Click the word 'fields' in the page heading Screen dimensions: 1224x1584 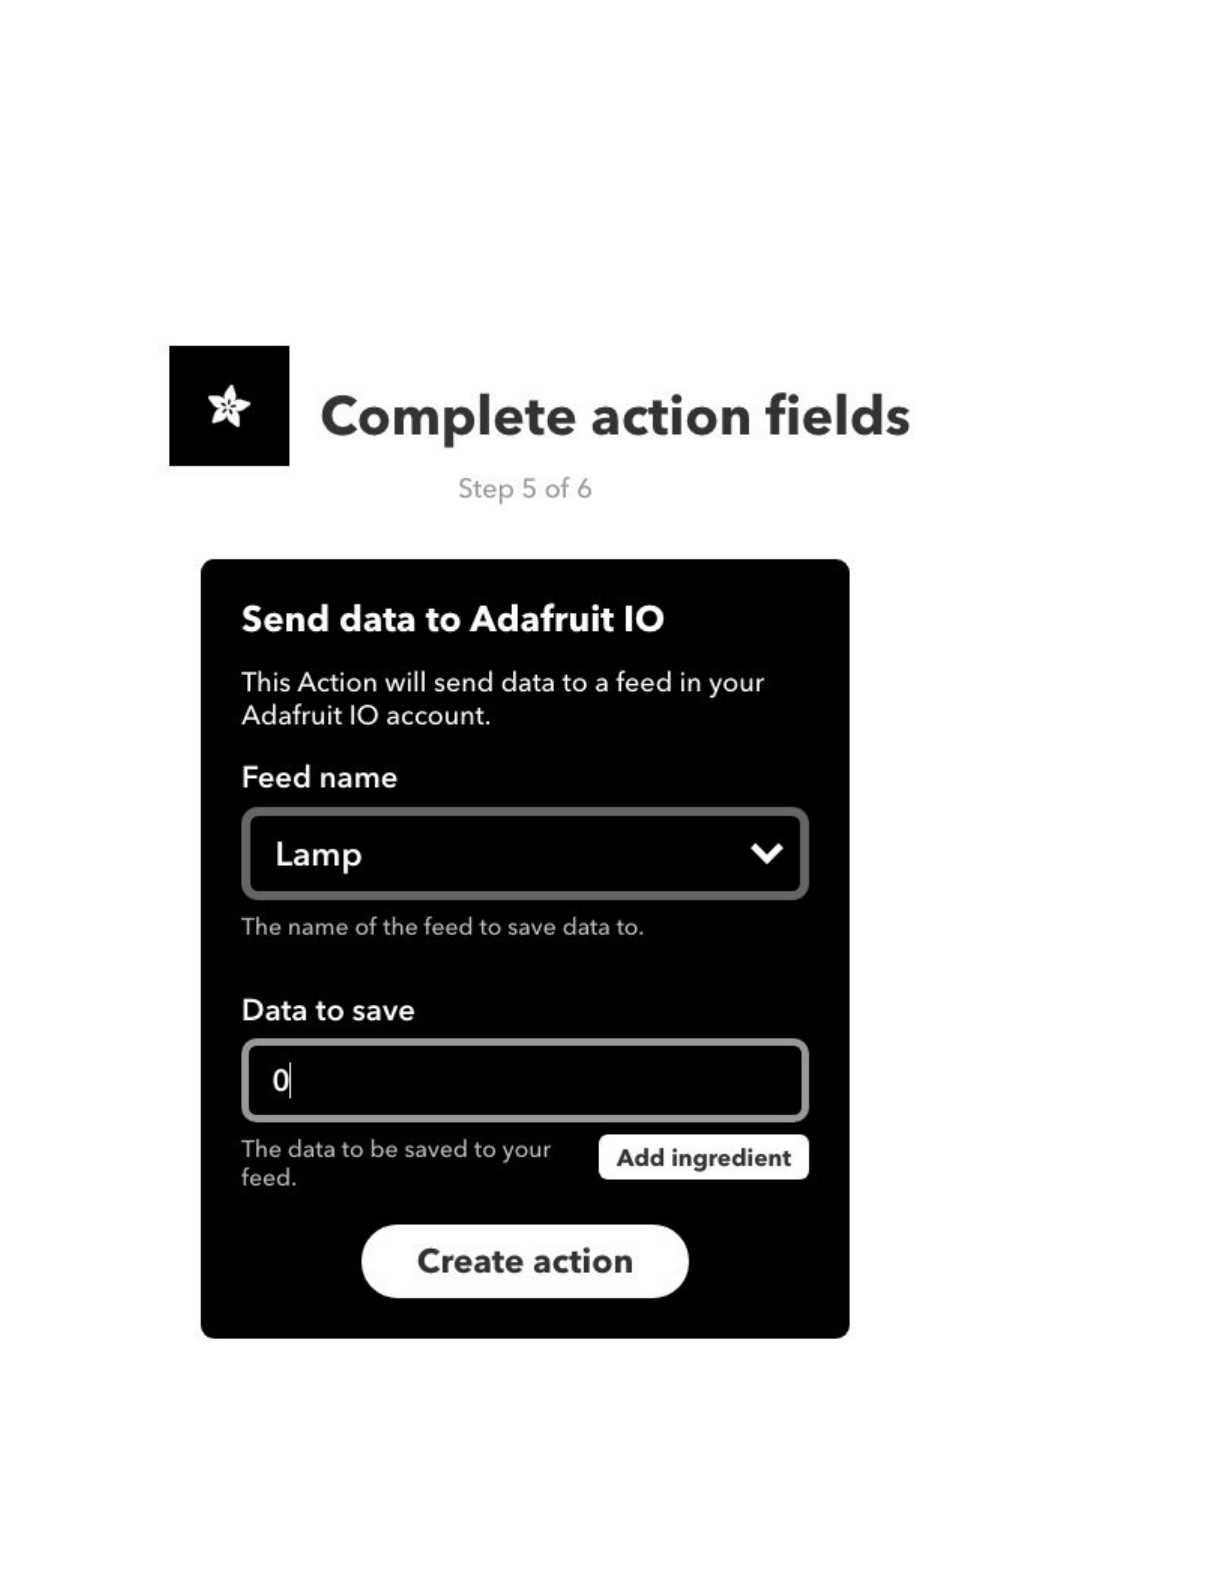click(x=837, y=416)
